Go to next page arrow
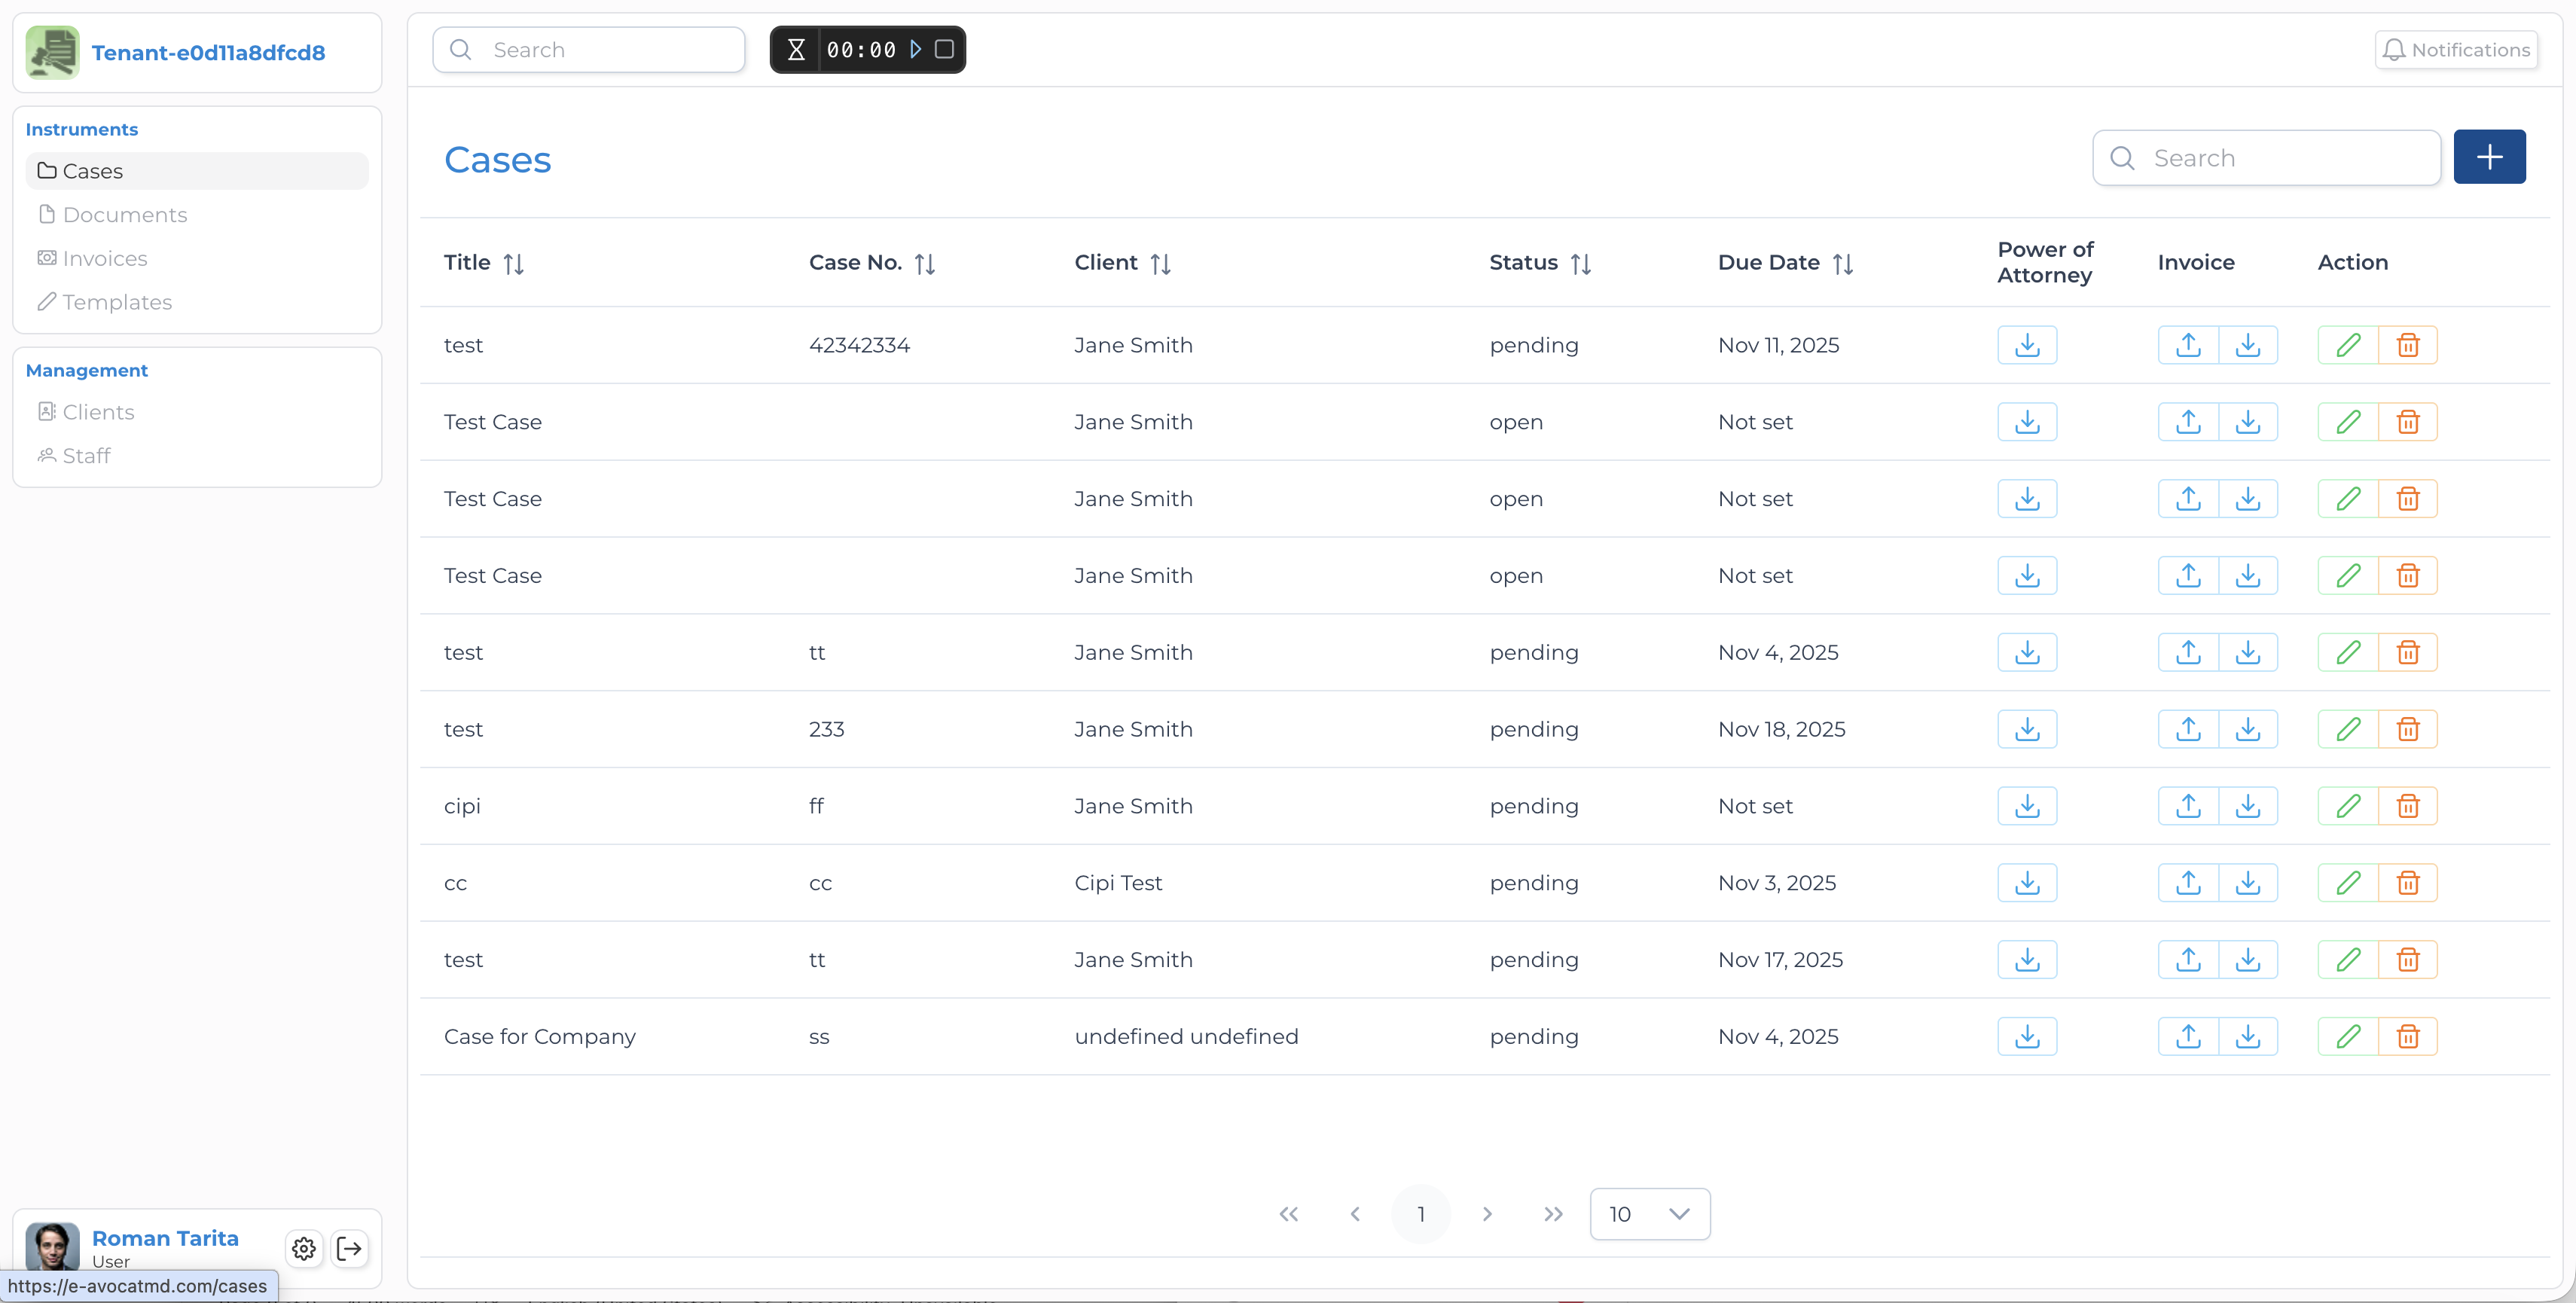The image size is (2576, 1303). [1487, 1214]
